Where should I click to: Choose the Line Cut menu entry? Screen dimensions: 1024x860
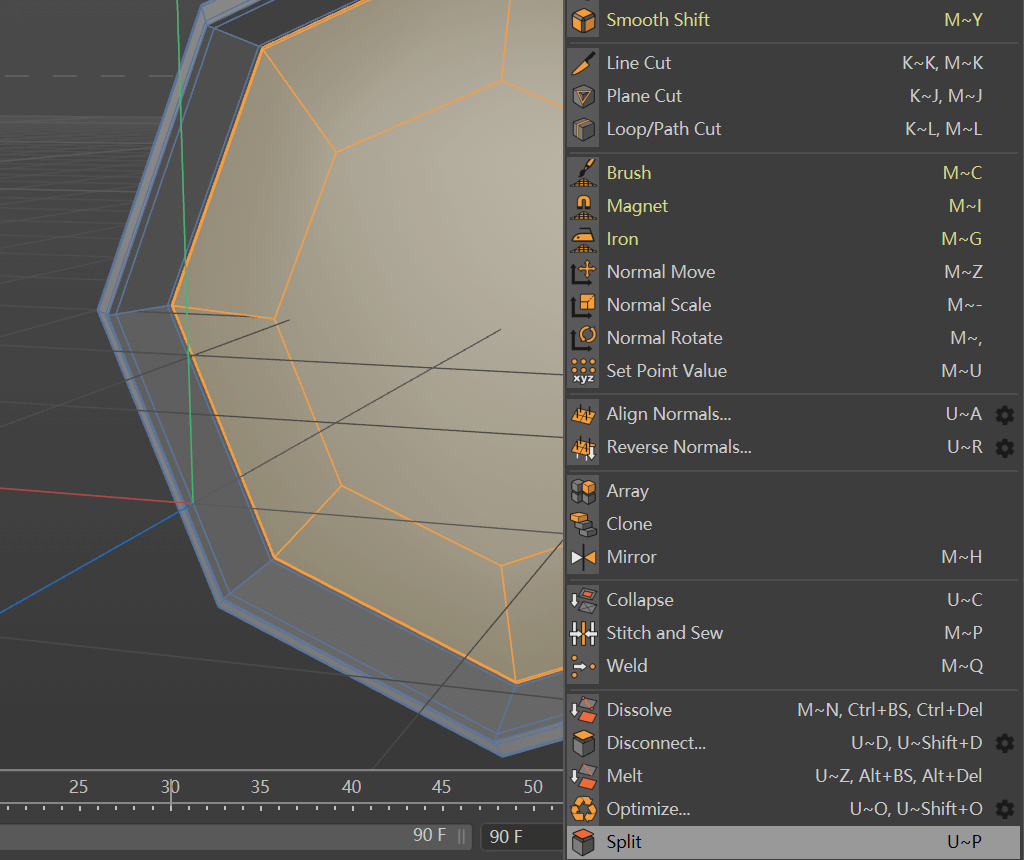click(793, 63)
